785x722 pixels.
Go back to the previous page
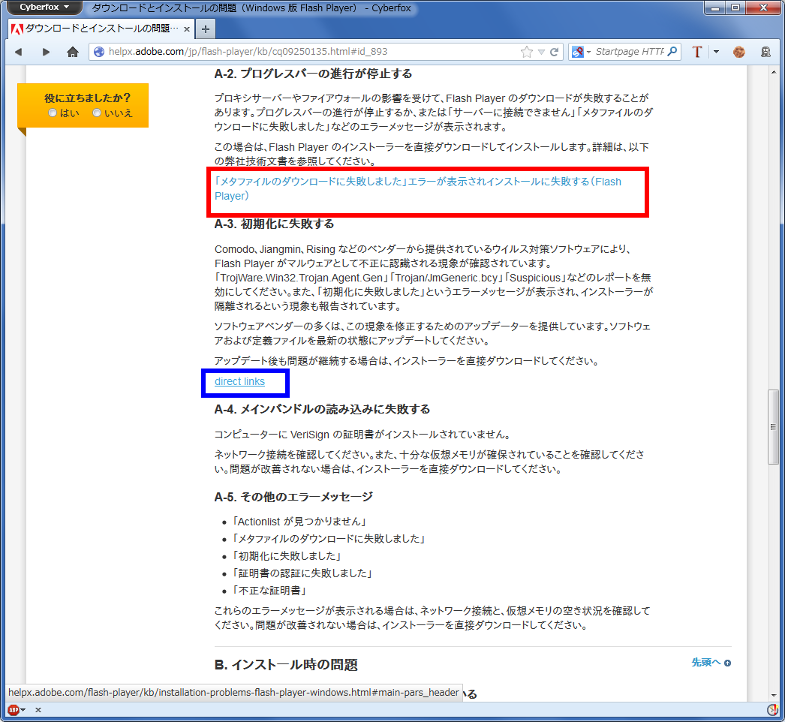coord(19,52)
